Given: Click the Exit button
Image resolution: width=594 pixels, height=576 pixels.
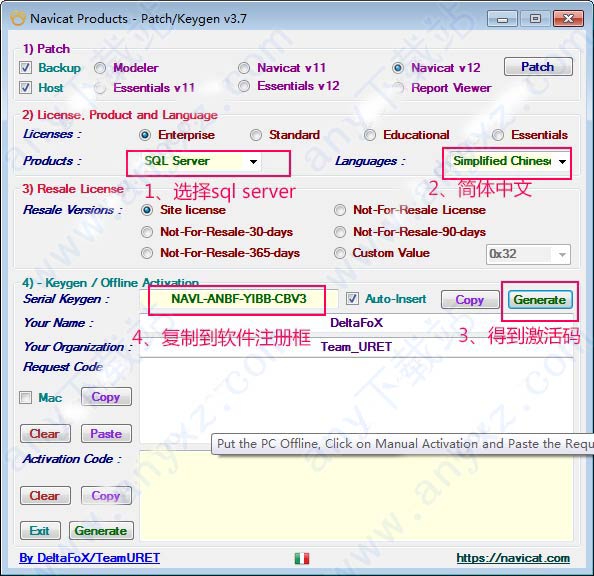Looking at the screenshot, I should [40, 531].
